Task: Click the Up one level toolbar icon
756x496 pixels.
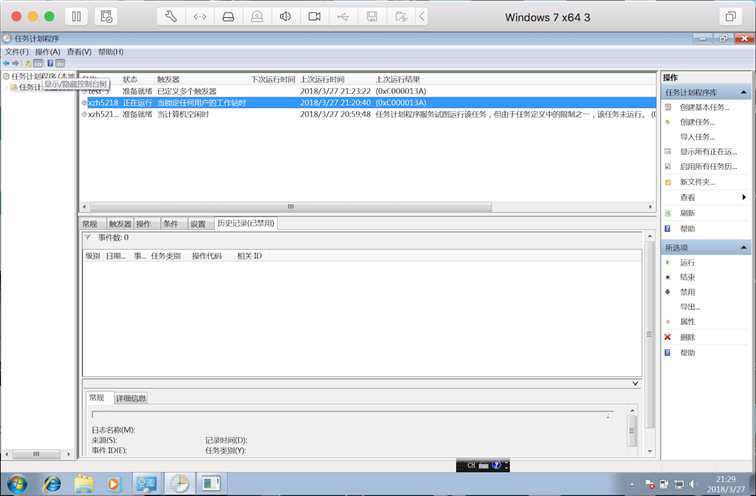Action: [x=28, y=63]
